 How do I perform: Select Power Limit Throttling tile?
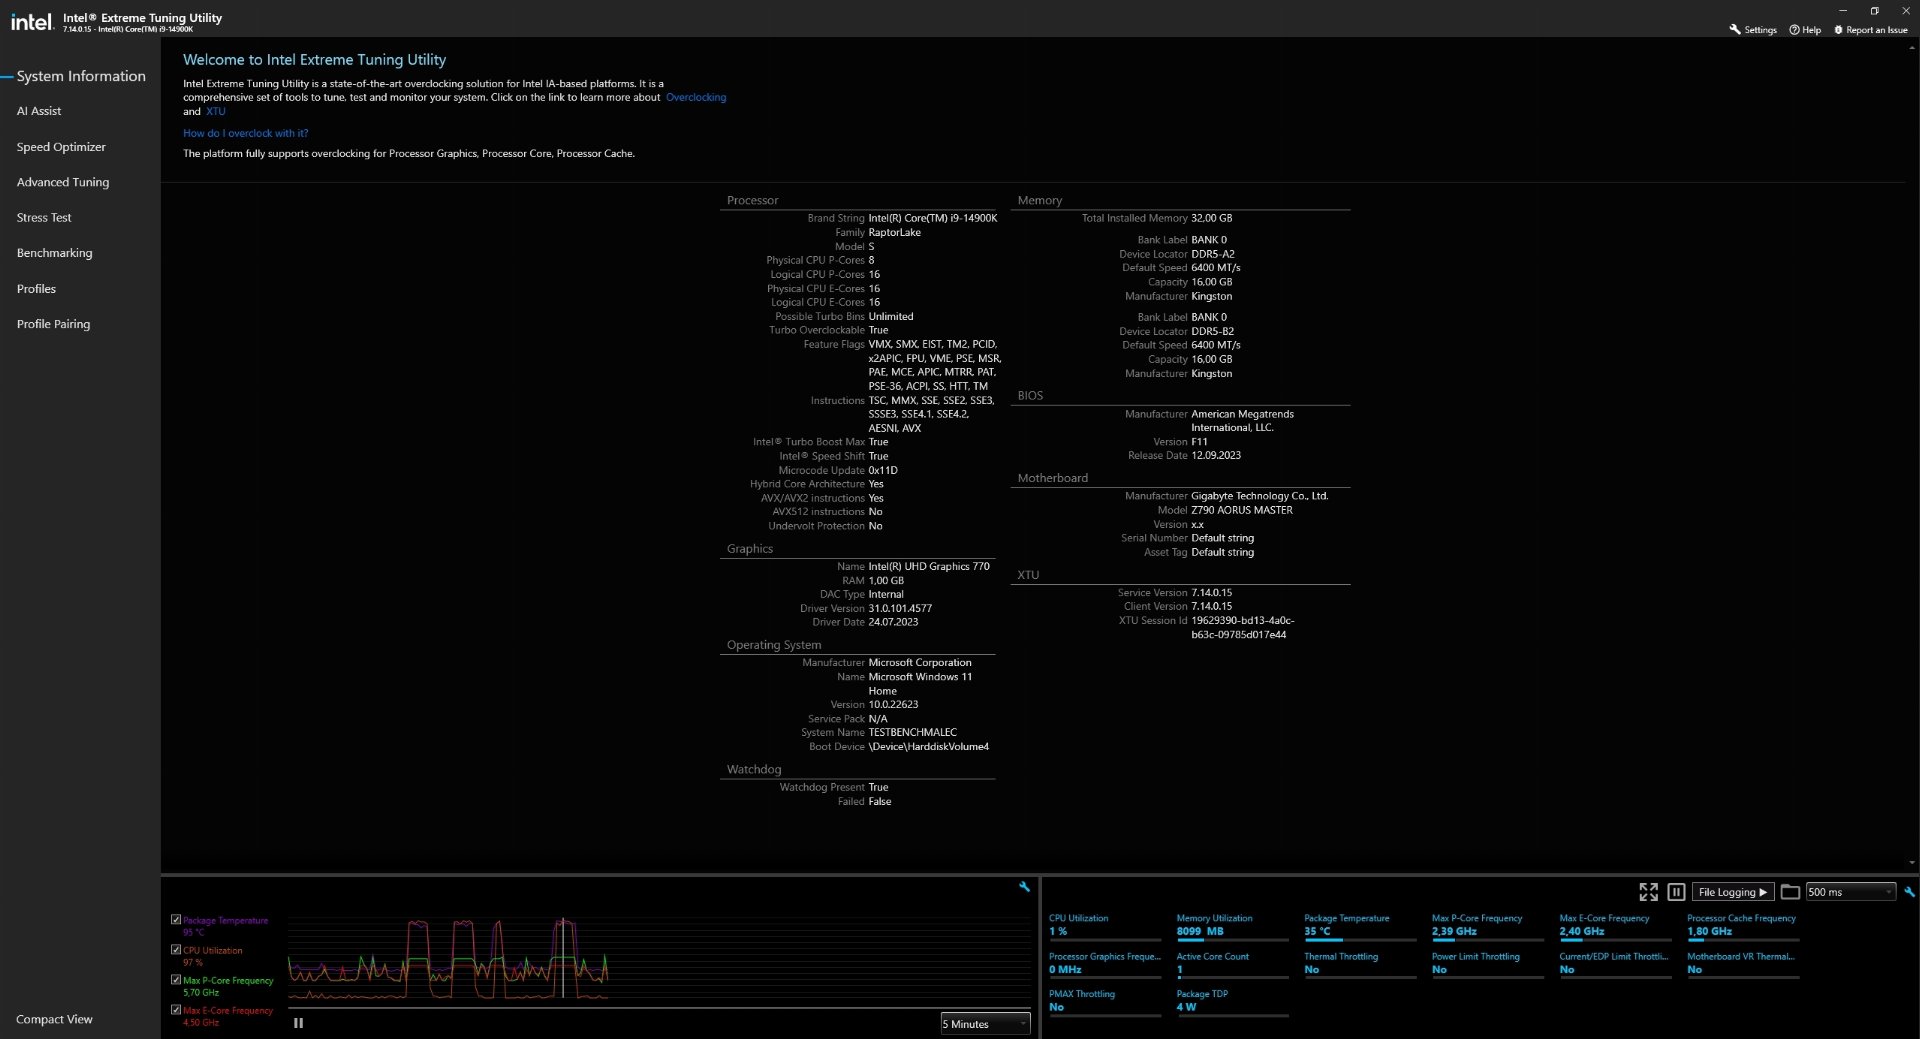[1488, 964]
